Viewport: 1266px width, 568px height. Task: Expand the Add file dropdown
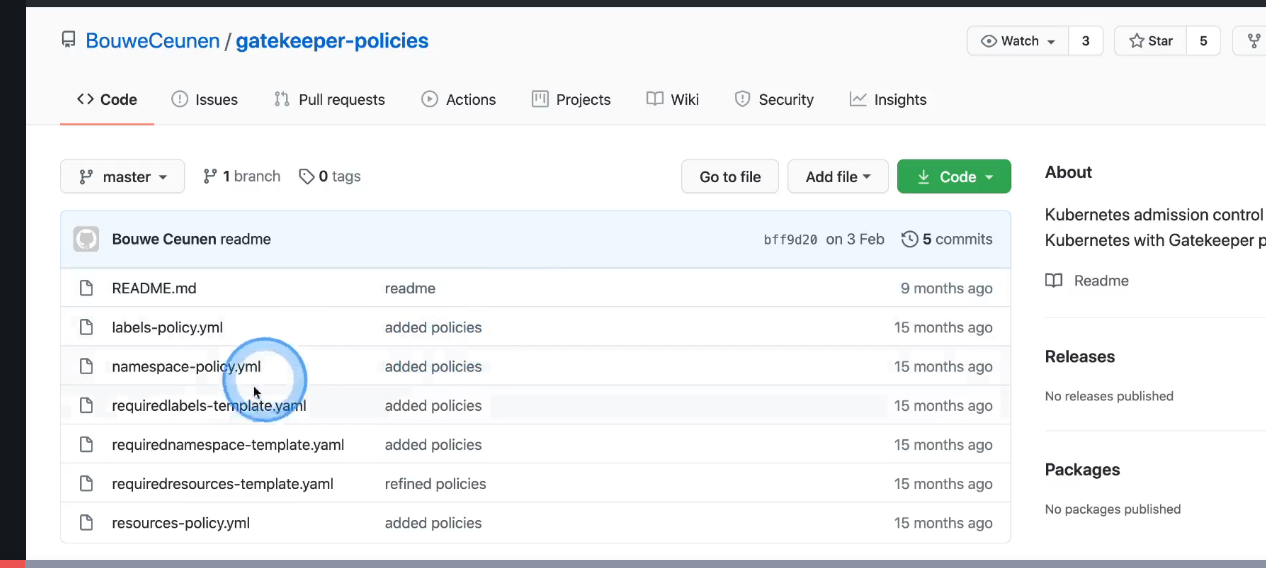pos(838,177)
